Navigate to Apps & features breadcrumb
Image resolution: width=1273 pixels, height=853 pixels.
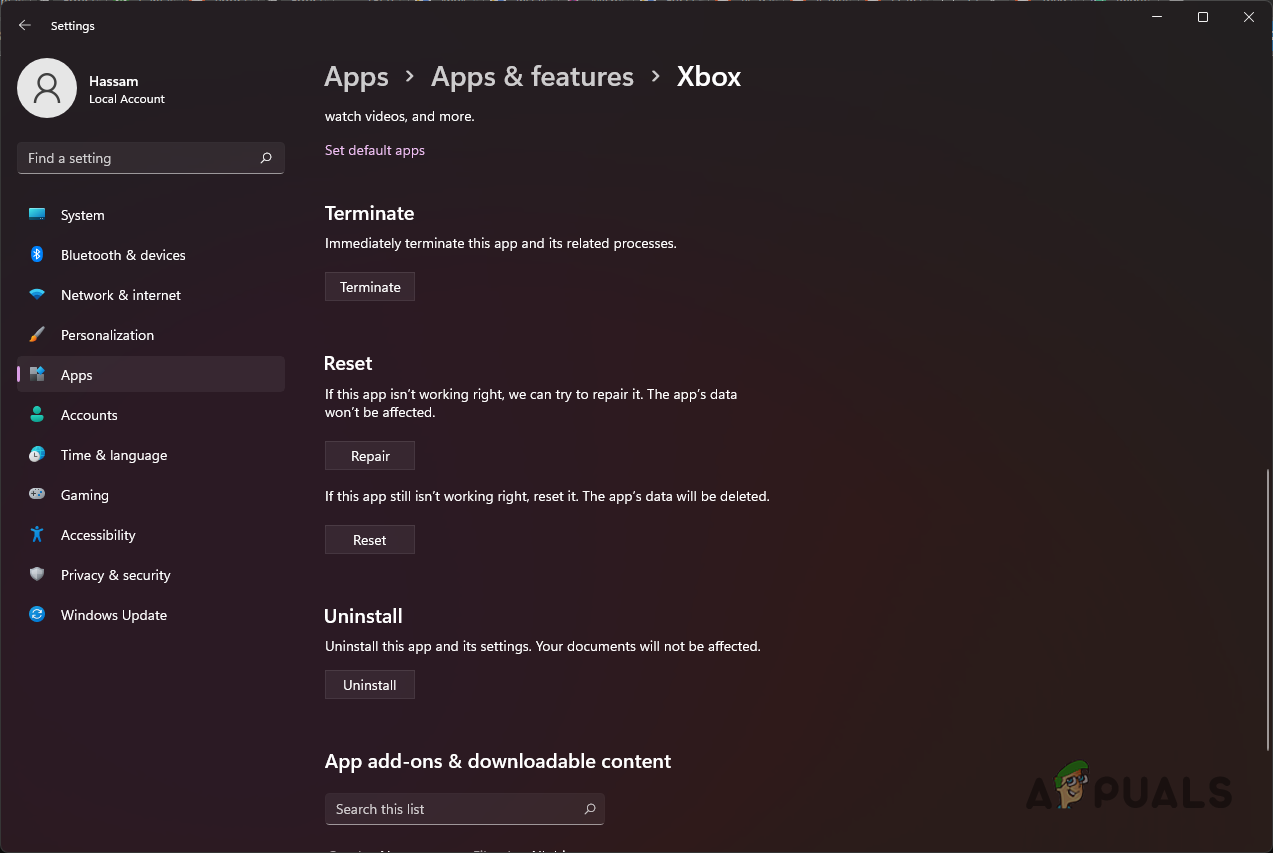click(x=532, y=77)
